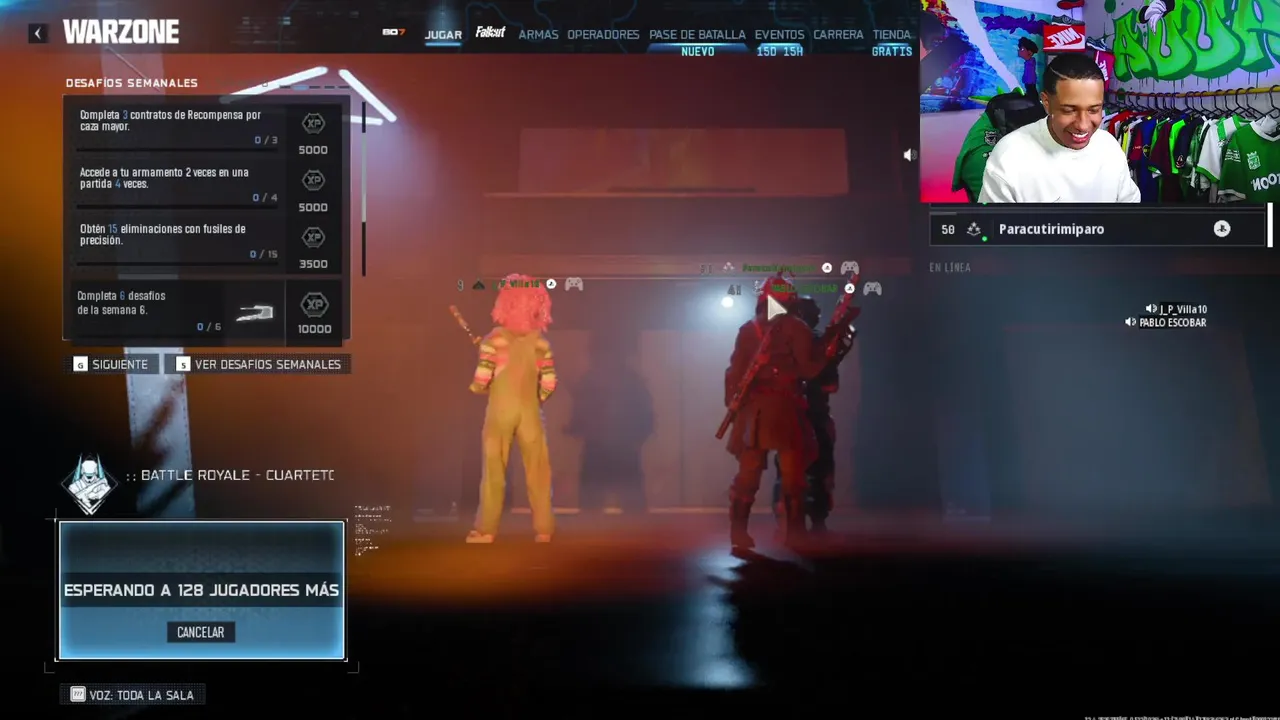Viewport: 1280px width, 720px height.
Task: Click the controller icon on J_P_Villa10's nameplate
Action: [x=574, y=285]
